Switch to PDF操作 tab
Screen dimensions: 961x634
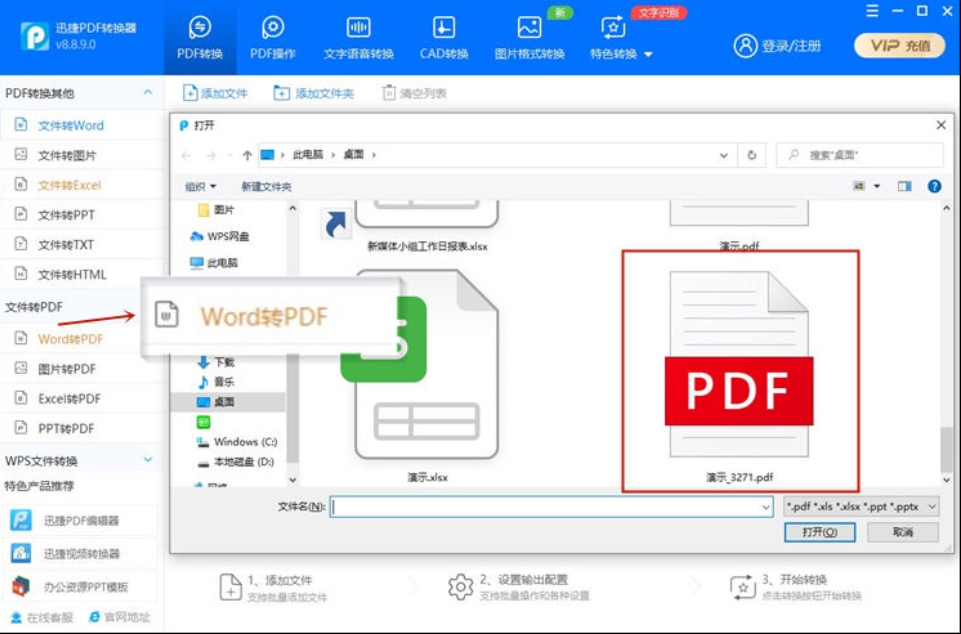[x=273, y=38]
